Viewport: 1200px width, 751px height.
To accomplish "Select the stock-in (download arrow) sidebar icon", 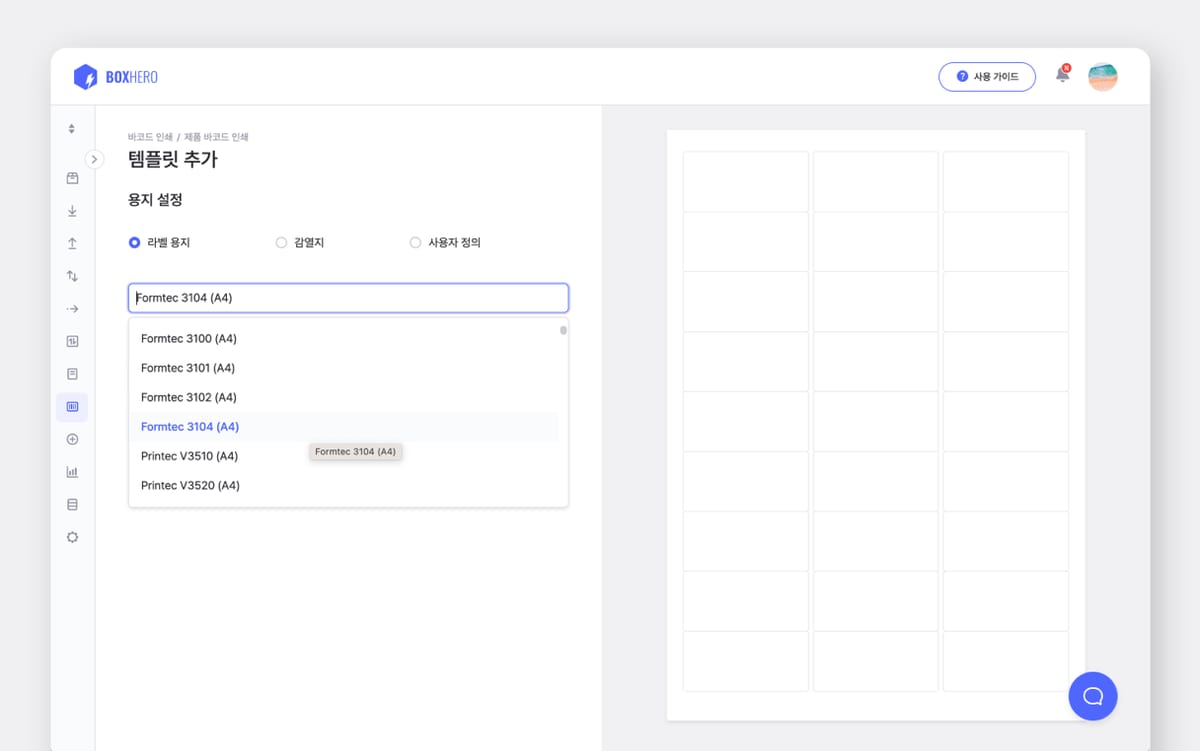I will (71, 211).
